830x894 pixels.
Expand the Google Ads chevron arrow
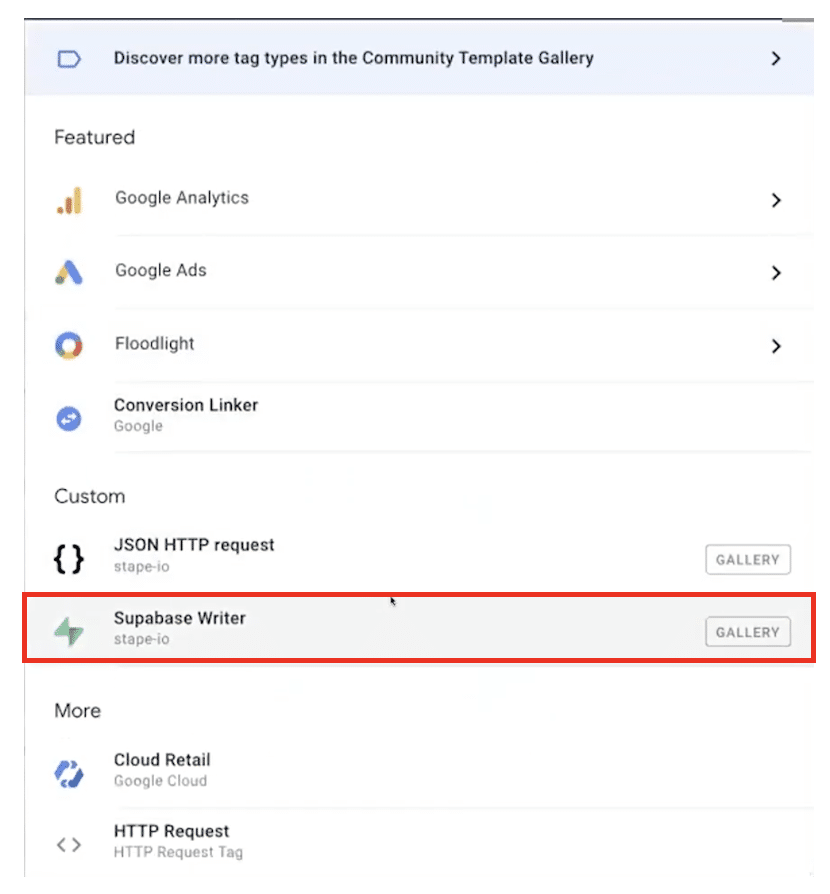(x=776, y=272)
